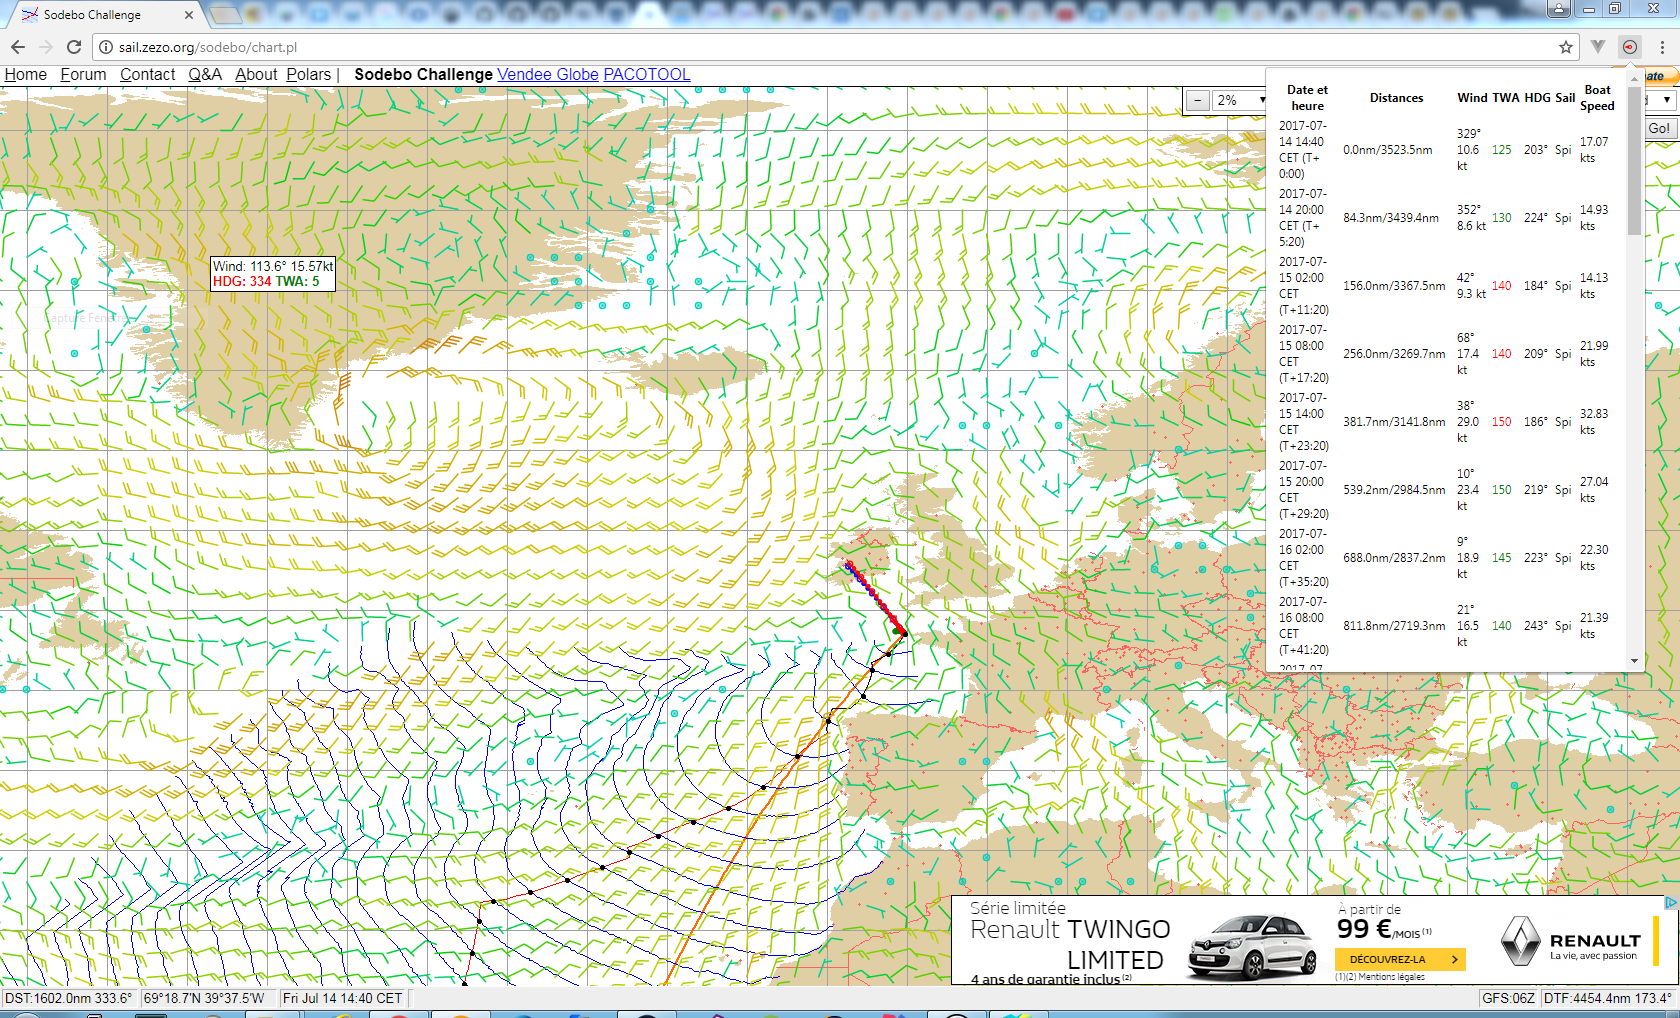The image size is (1680, 1018).
Task: Click the 'Boat Speed' column header
Action: pos(1597,98)
